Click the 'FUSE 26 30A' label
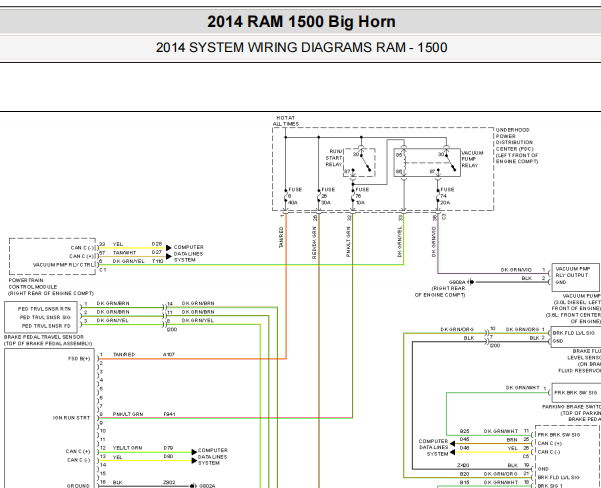Image resolution: width=601 pixels, height=488 pixels. tap(328, 196)
